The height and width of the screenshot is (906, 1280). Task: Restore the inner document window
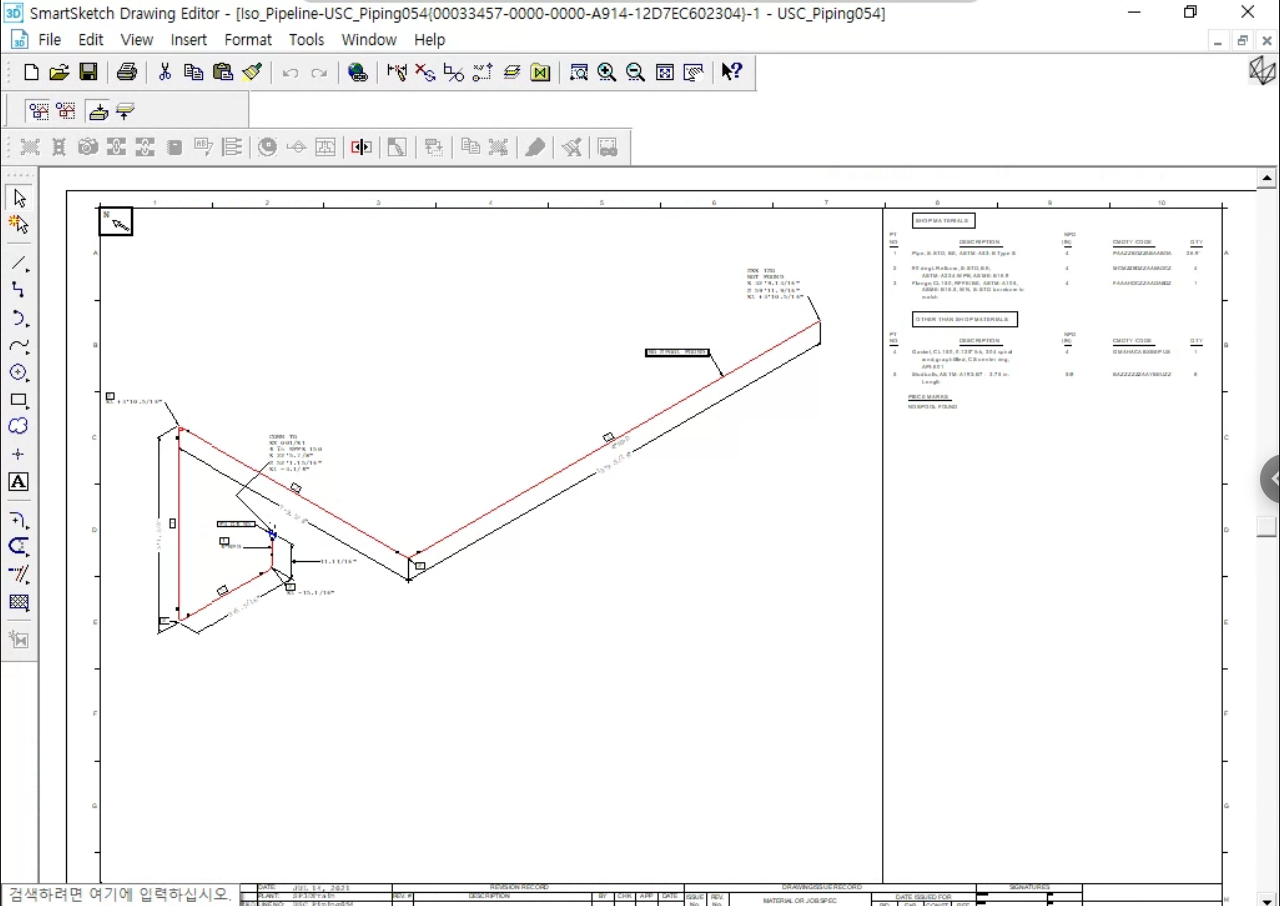[x=1242, y=41]
